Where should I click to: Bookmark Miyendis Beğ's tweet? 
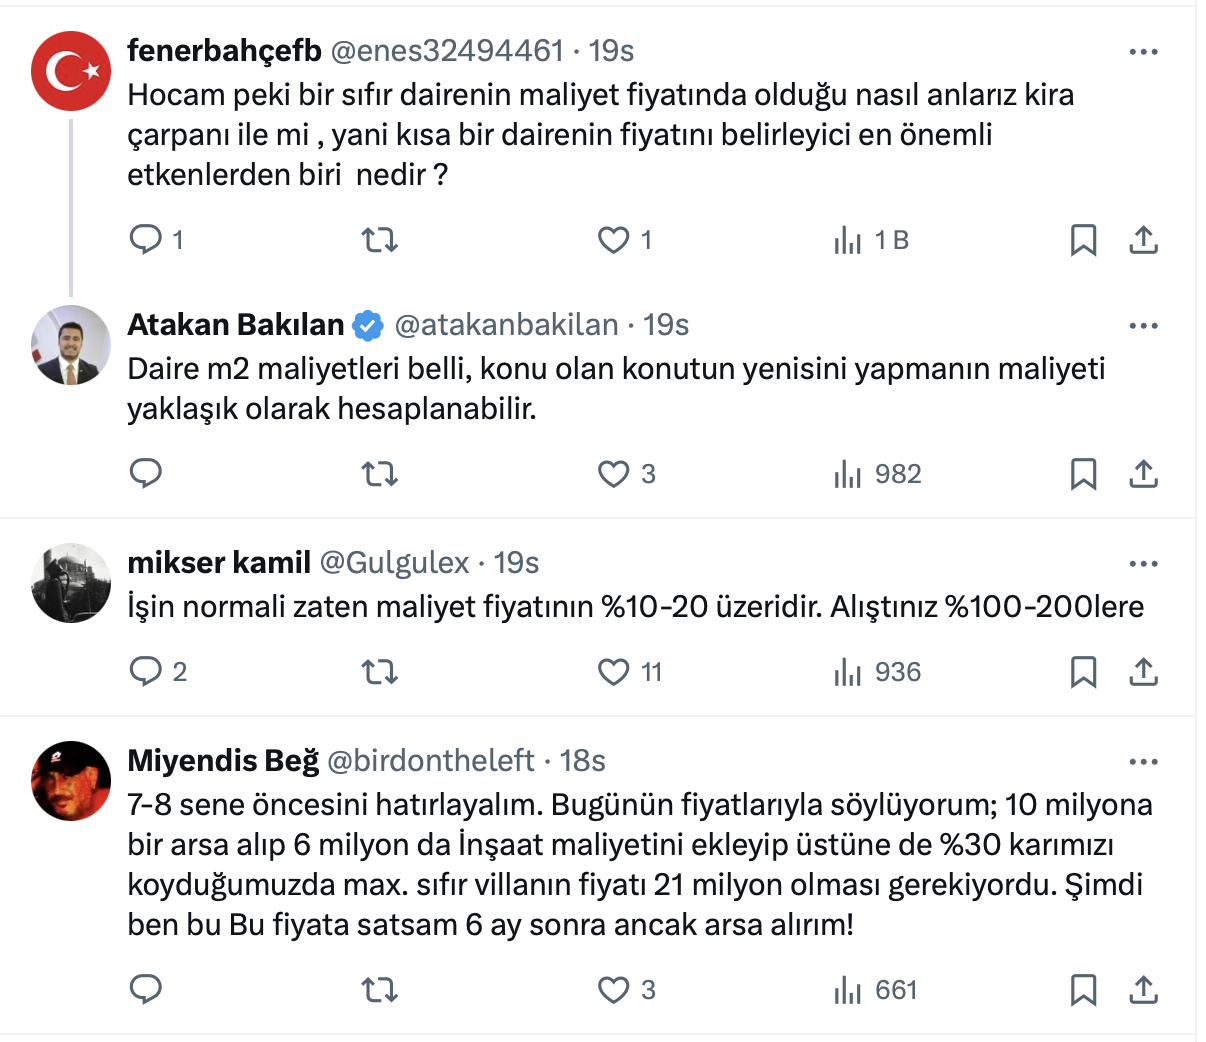click(x=1083, y=990)
